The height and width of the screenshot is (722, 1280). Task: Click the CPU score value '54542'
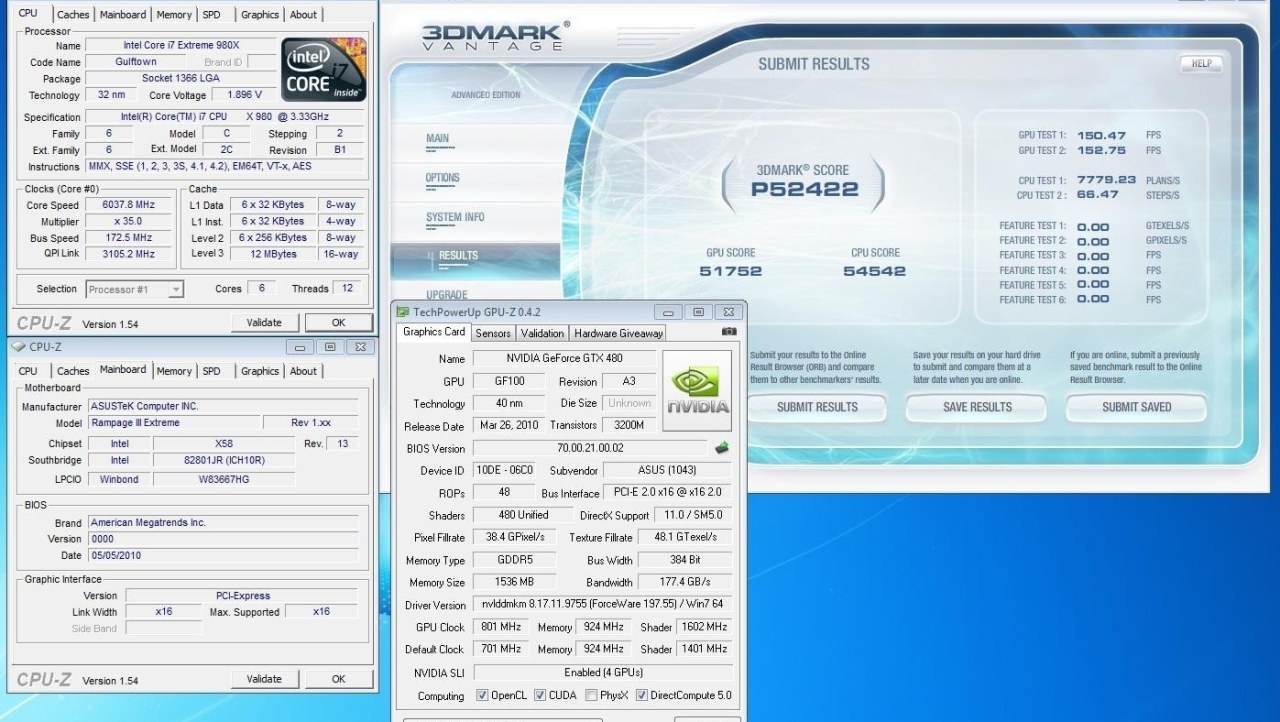[875, 271]
